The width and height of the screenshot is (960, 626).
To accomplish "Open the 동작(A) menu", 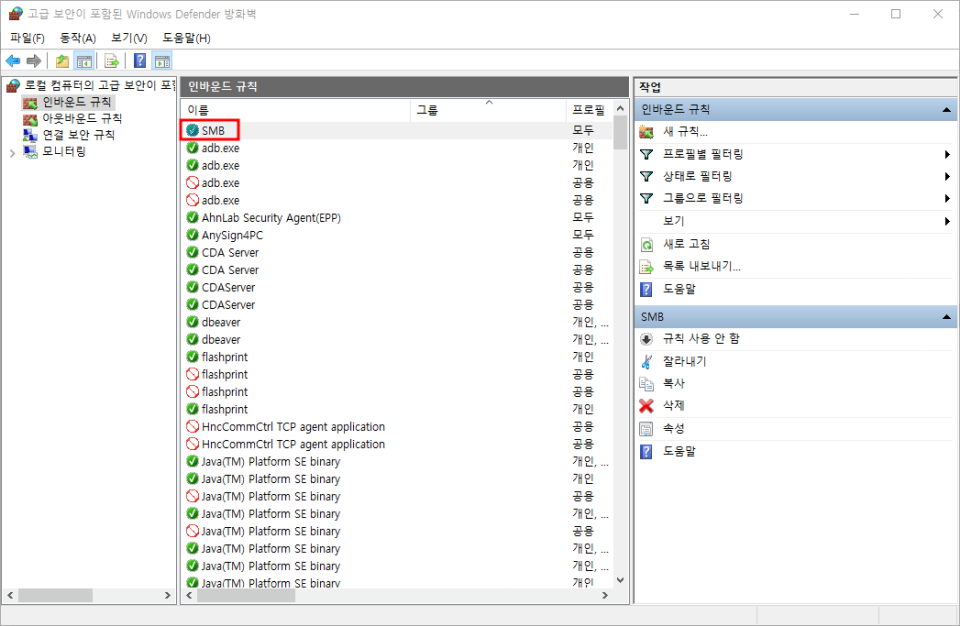I will click(x=78, y=38).
